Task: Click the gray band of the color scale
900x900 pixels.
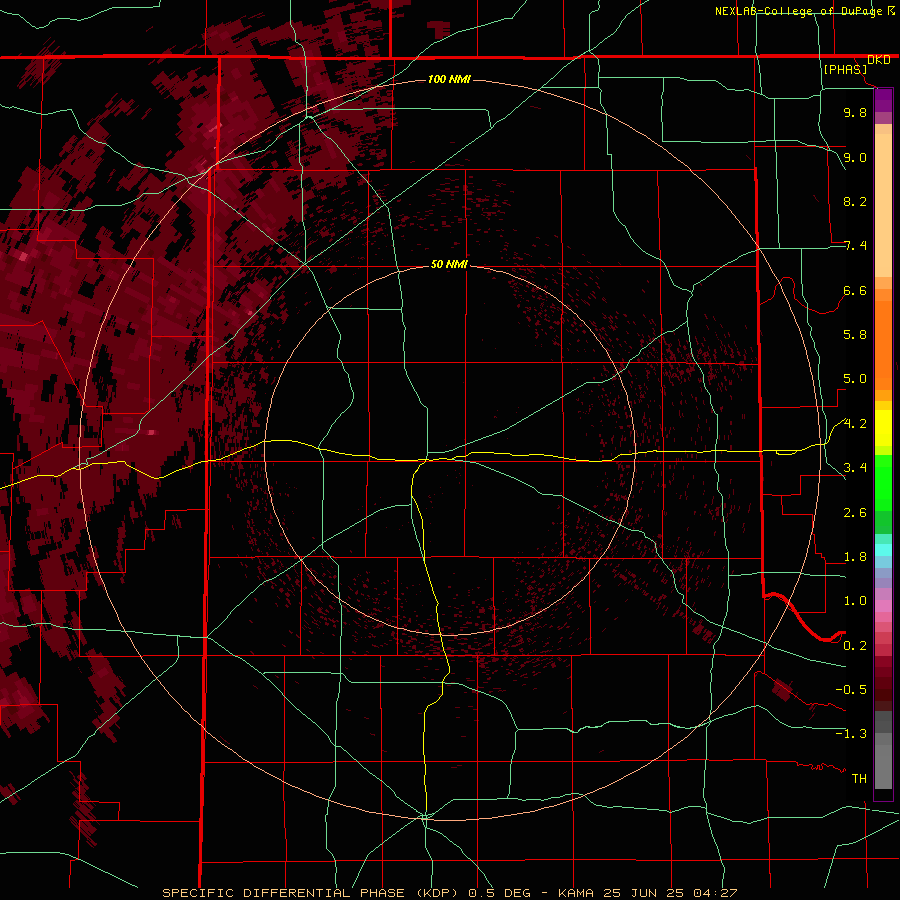Action: pyautogui.click(x=883, y=752)
